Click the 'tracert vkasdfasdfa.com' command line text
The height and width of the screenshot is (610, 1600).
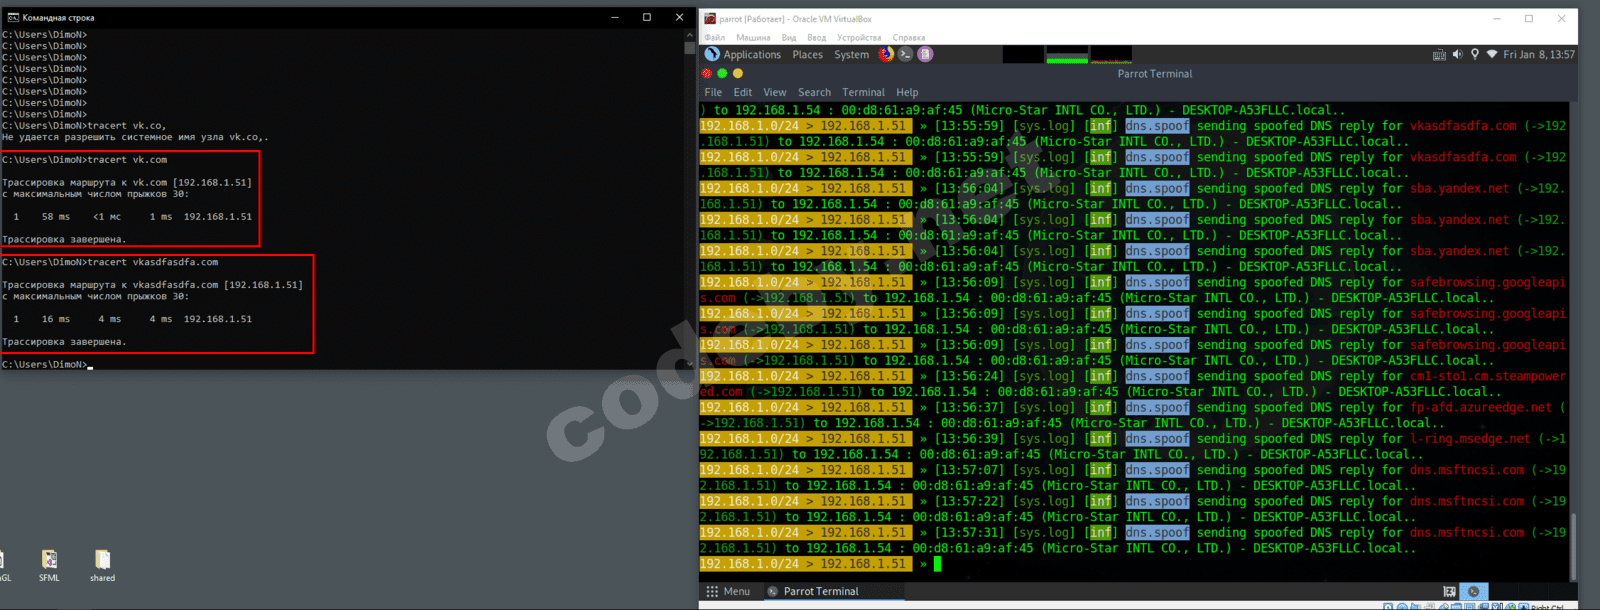[152, 262]
